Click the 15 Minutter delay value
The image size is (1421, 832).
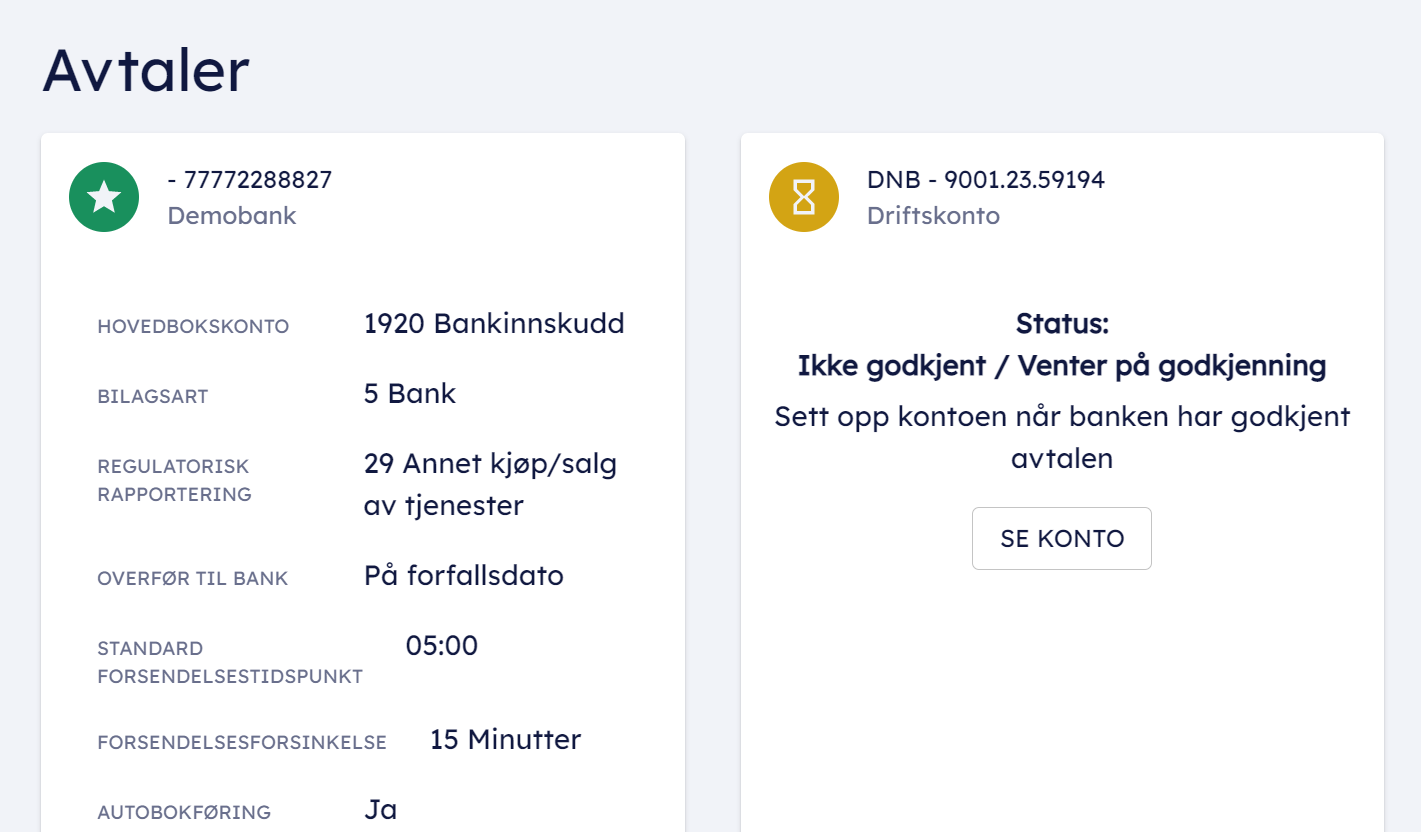pyautogui.click(x=505, y=740)
